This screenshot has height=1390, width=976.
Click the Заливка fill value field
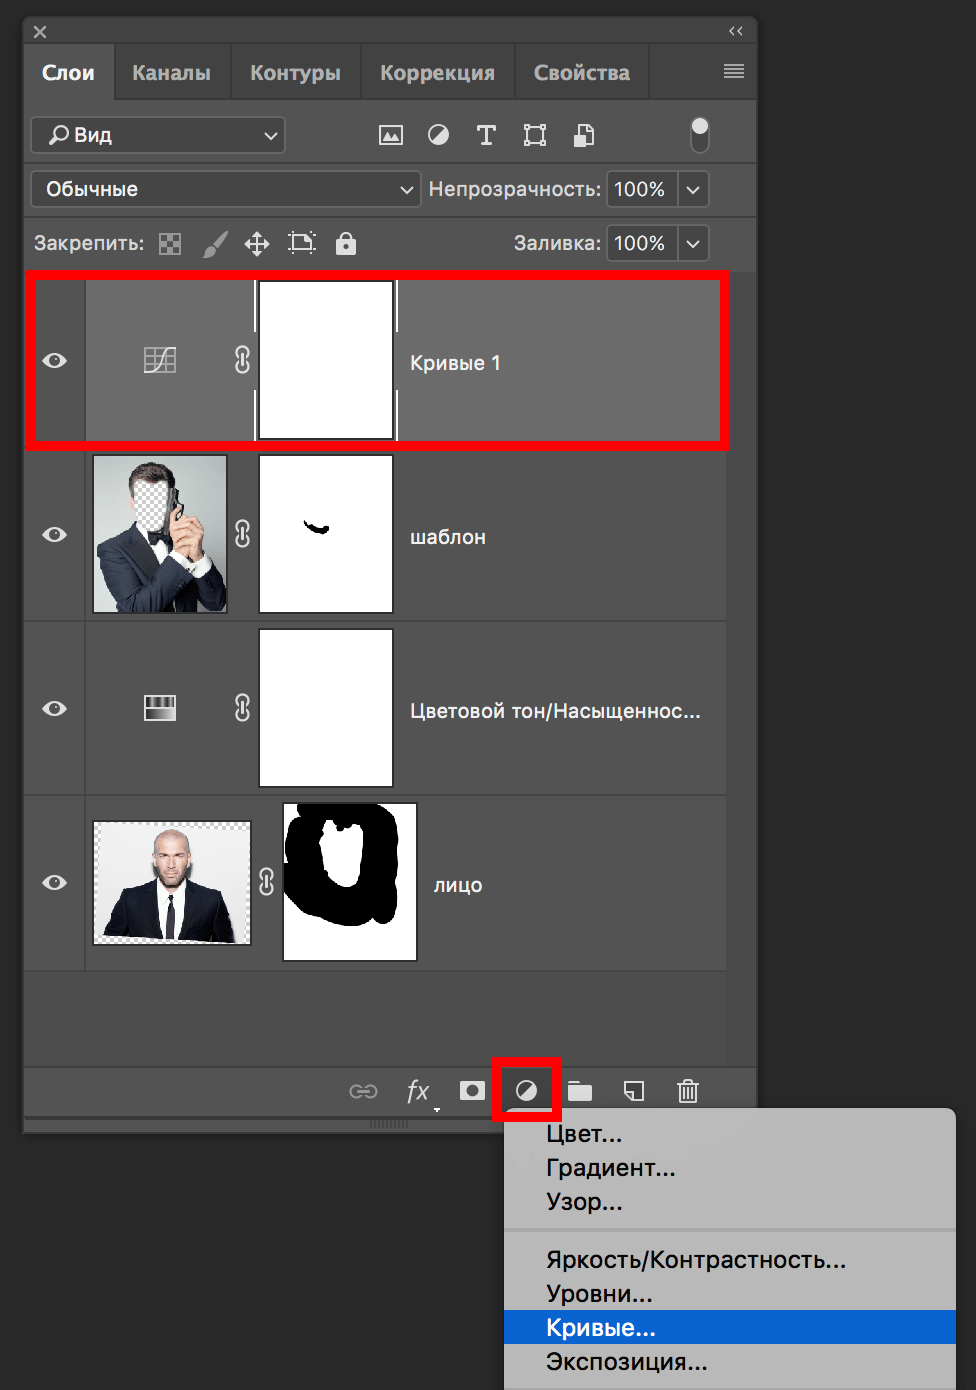pos(641,243)
